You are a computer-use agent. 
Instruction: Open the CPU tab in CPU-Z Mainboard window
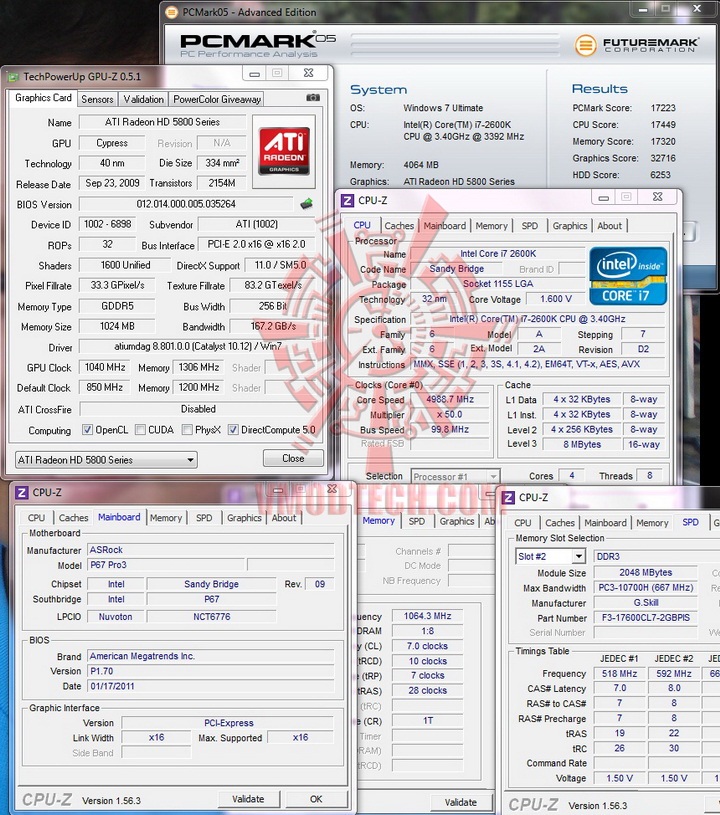click(x=36, y=518)
